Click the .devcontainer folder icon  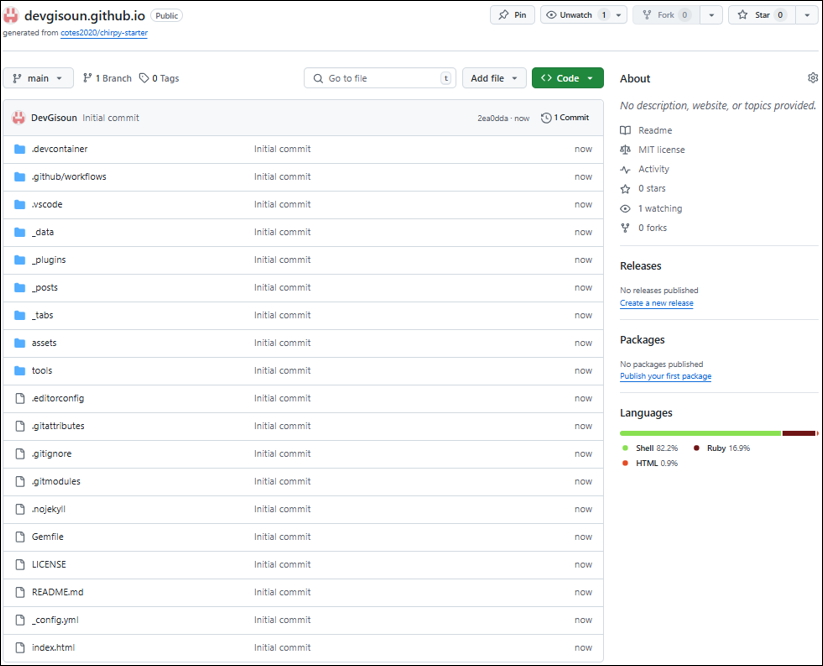pyautogui.click(x=19, y=149)
